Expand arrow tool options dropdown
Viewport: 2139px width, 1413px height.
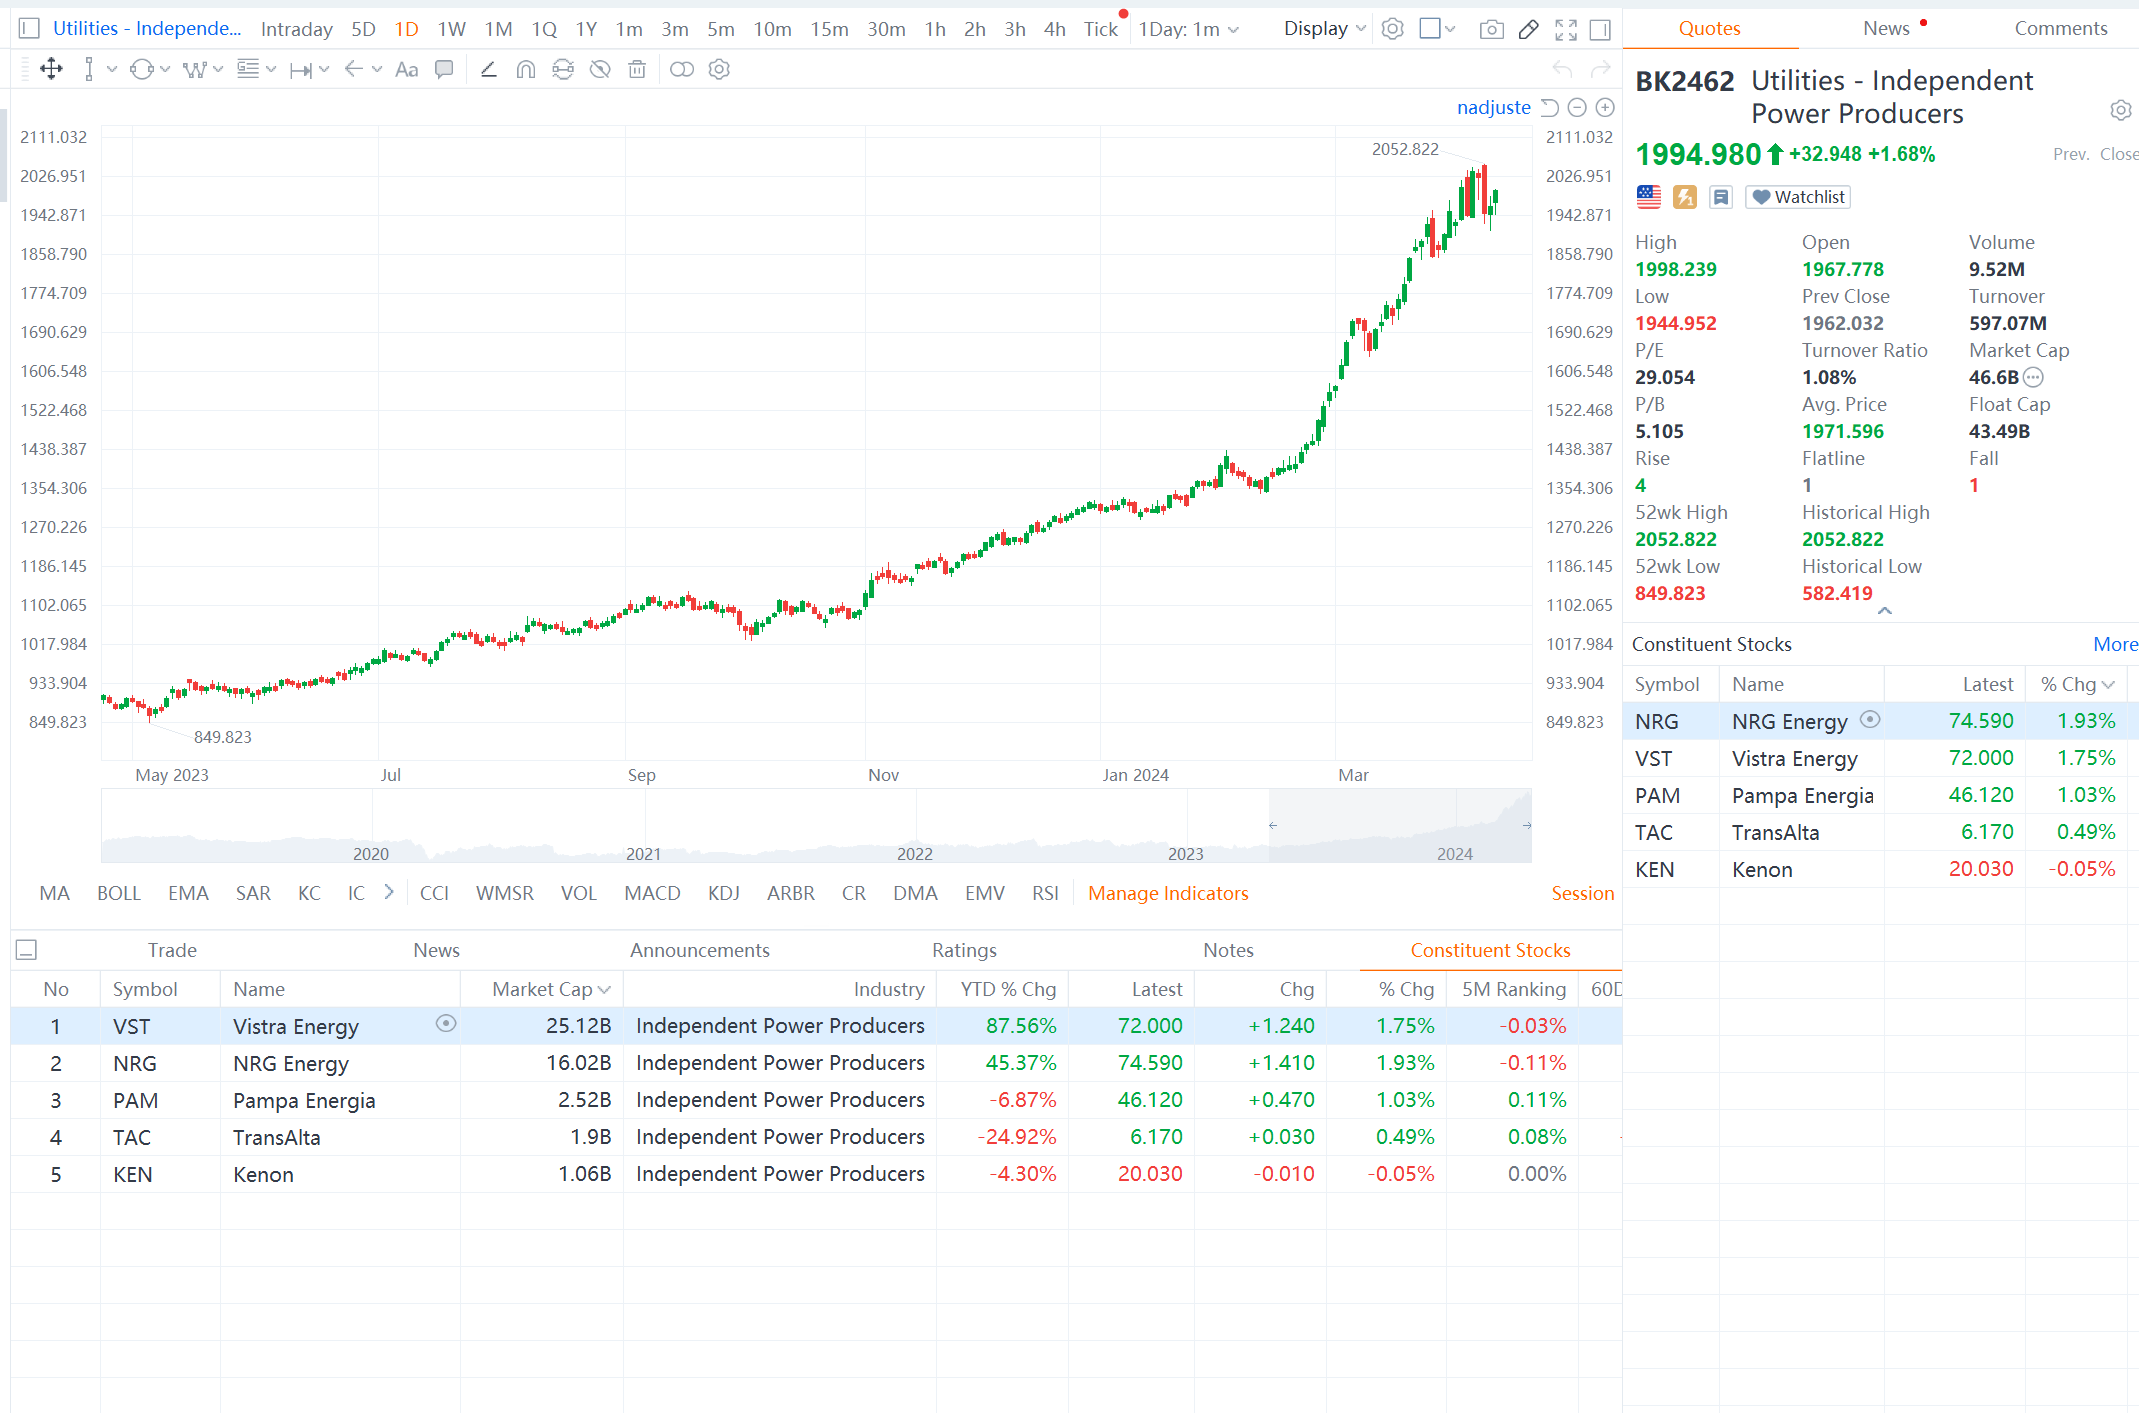[377, 69]
